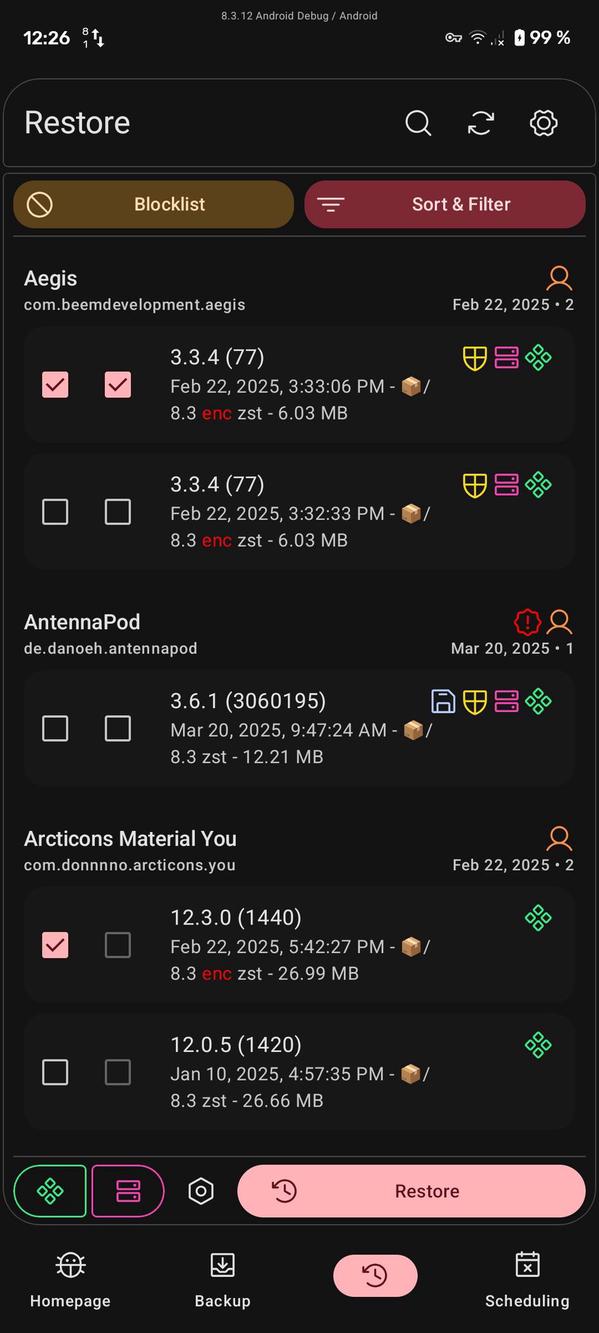Click the green diamond button at bottom left
The height and width of the screenshot is (1333, 599).
[x=49, y=1191]
